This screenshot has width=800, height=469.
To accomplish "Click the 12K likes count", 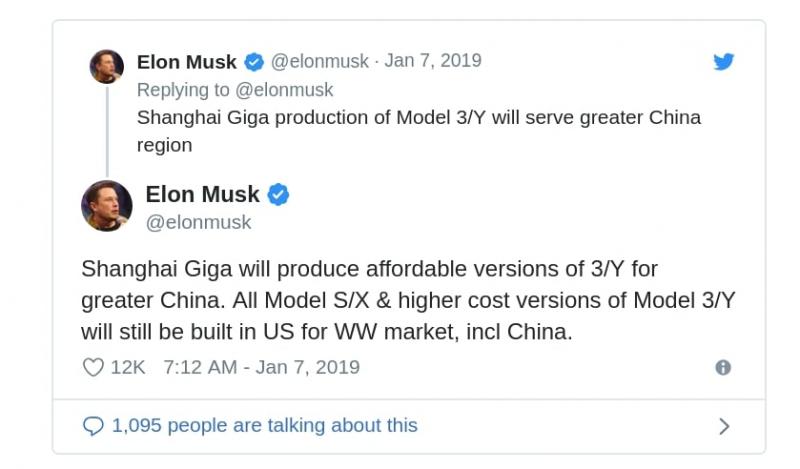I will [128, 367].
